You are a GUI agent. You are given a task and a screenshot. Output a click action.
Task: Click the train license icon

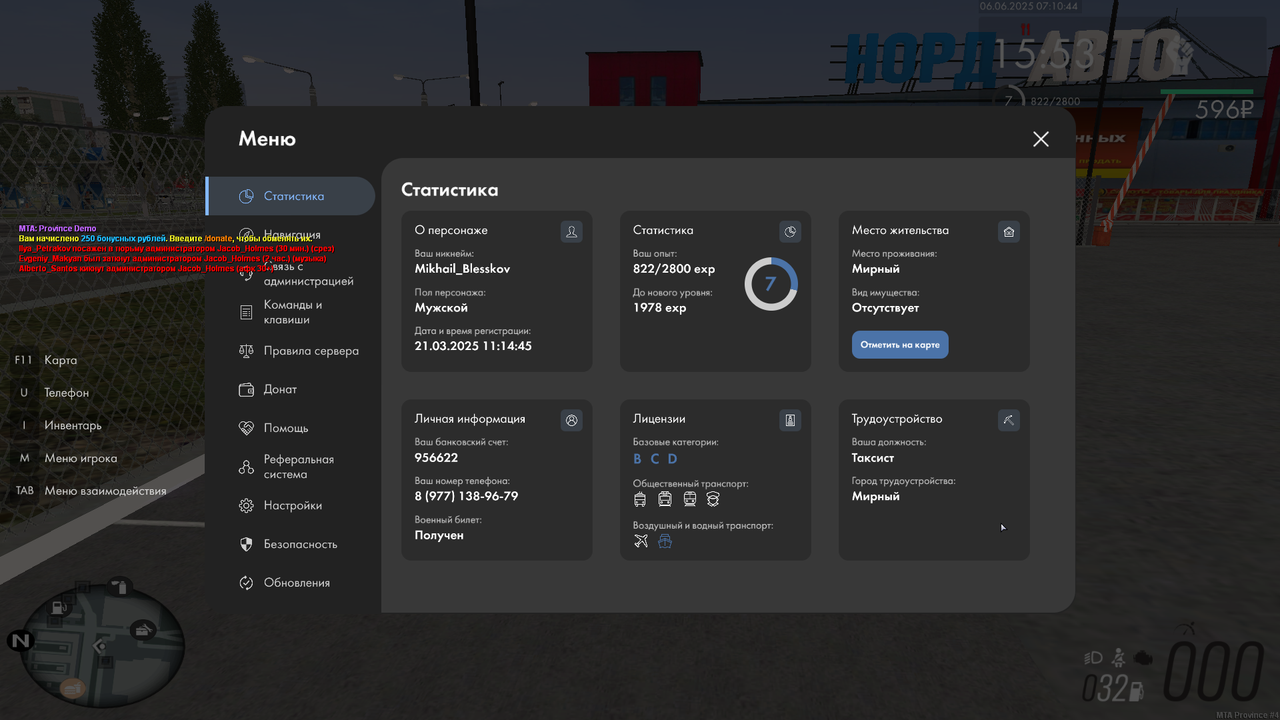click(x=689, y=499)
